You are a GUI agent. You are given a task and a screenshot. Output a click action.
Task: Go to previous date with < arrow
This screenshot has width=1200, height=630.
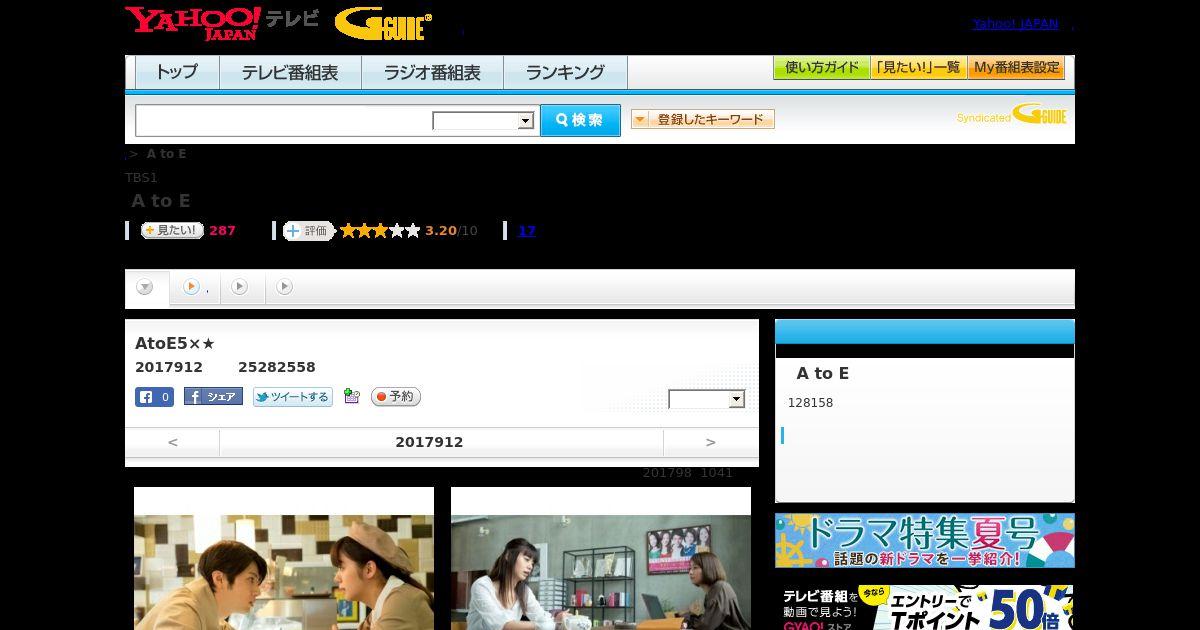(x=173, y=442)
